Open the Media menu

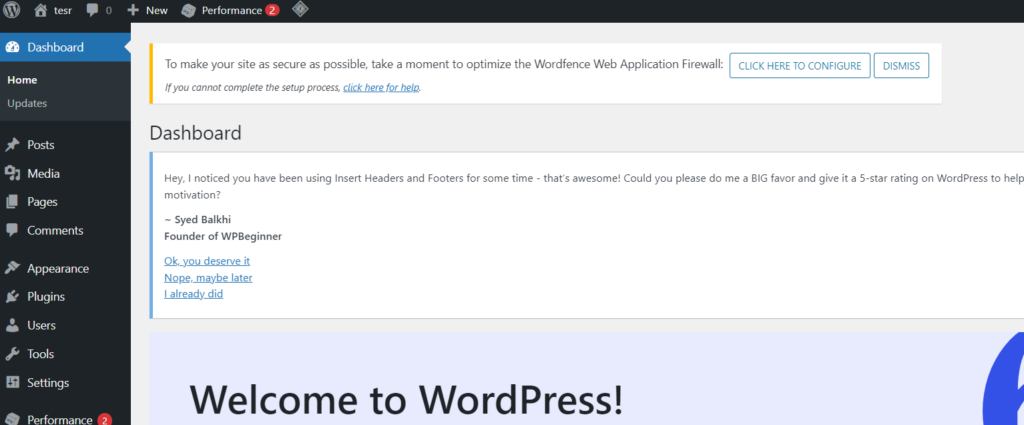(x=43, y=174)
